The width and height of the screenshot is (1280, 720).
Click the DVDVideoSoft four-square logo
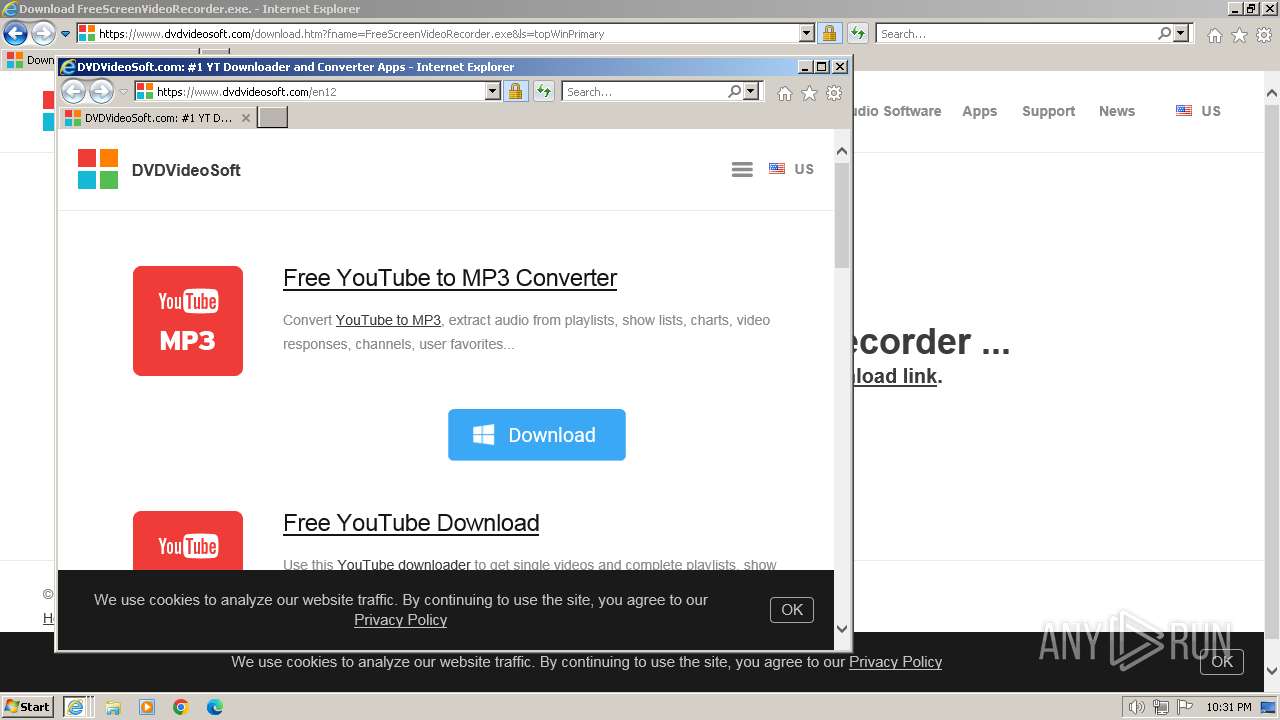pos(98,169)
